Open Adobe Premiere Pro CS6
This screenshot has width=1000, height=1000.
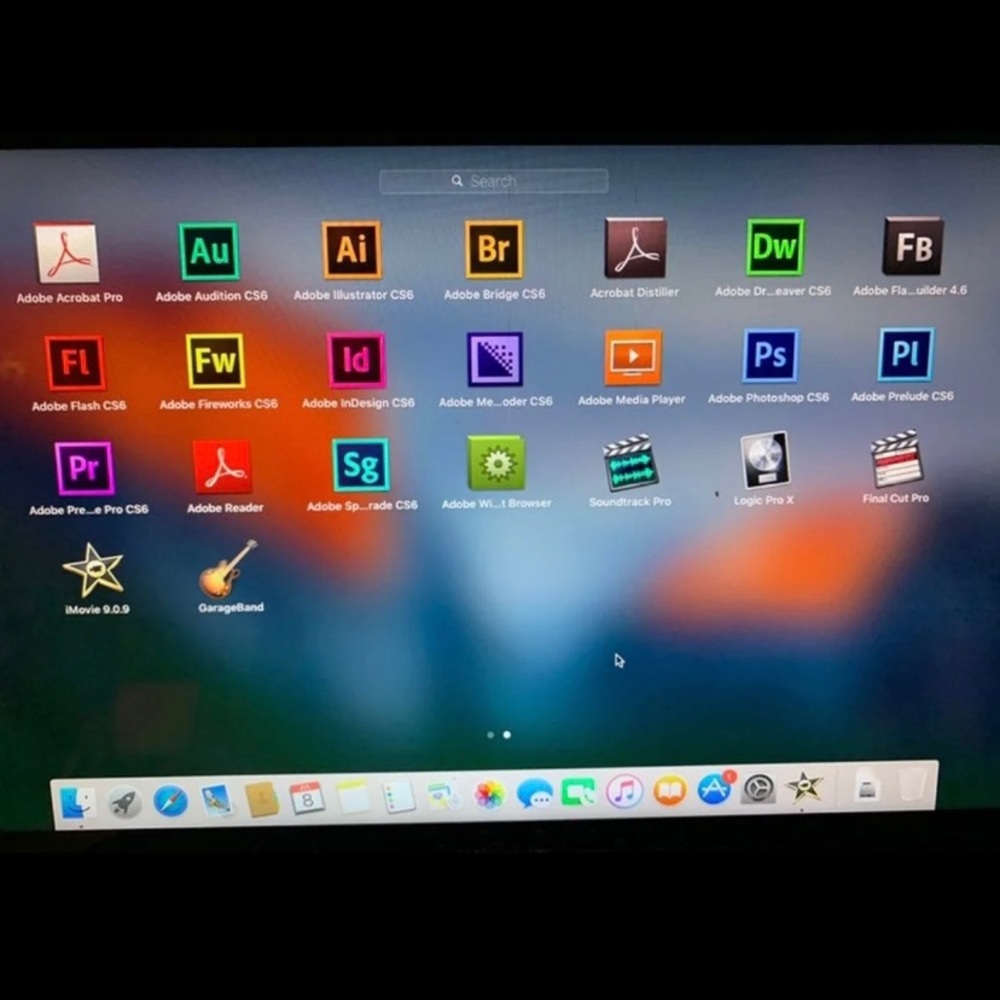click(x=84, y=468)
